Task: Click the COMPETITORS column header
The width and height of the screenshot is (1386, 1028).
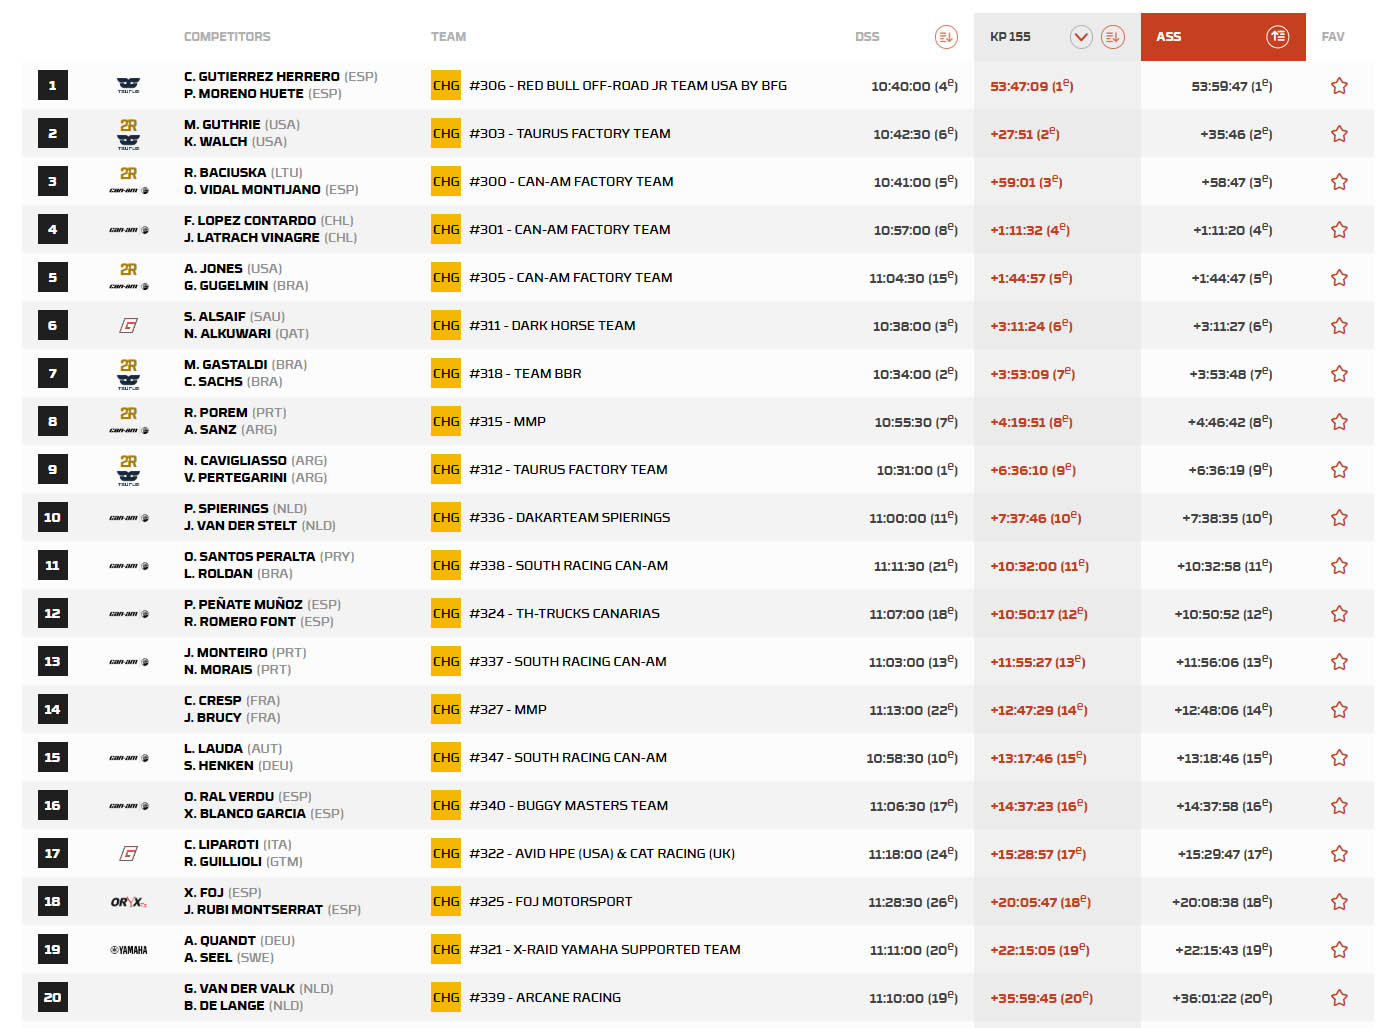Action: pyautogui.click(x=227, y=37)
